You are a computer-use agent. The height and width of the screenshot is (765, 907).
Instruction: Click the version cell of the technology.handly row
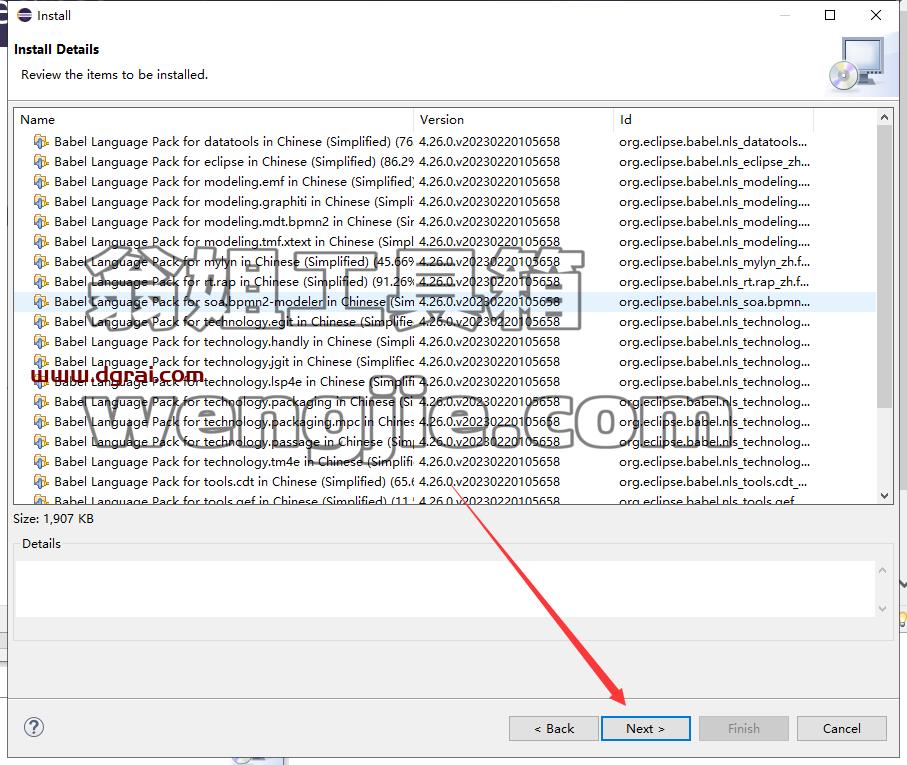(489, 342)
